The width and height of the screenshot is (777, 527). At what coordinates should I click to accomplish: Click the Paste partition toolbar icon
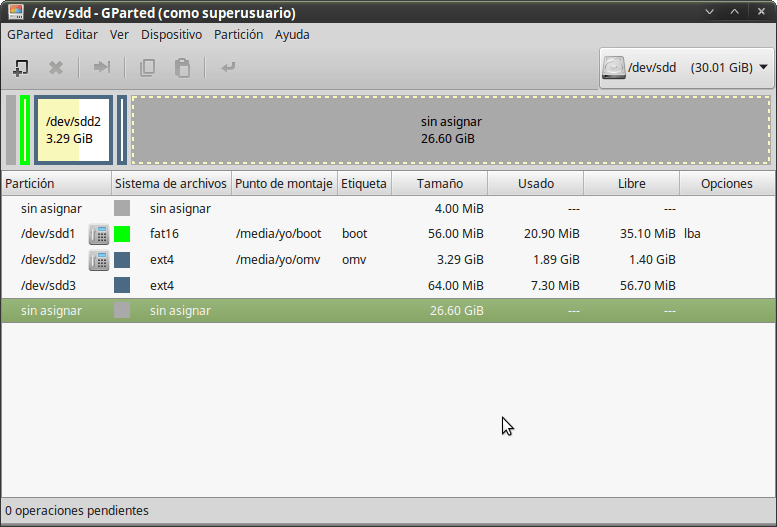pyautogui.click(x=182, y=67)
